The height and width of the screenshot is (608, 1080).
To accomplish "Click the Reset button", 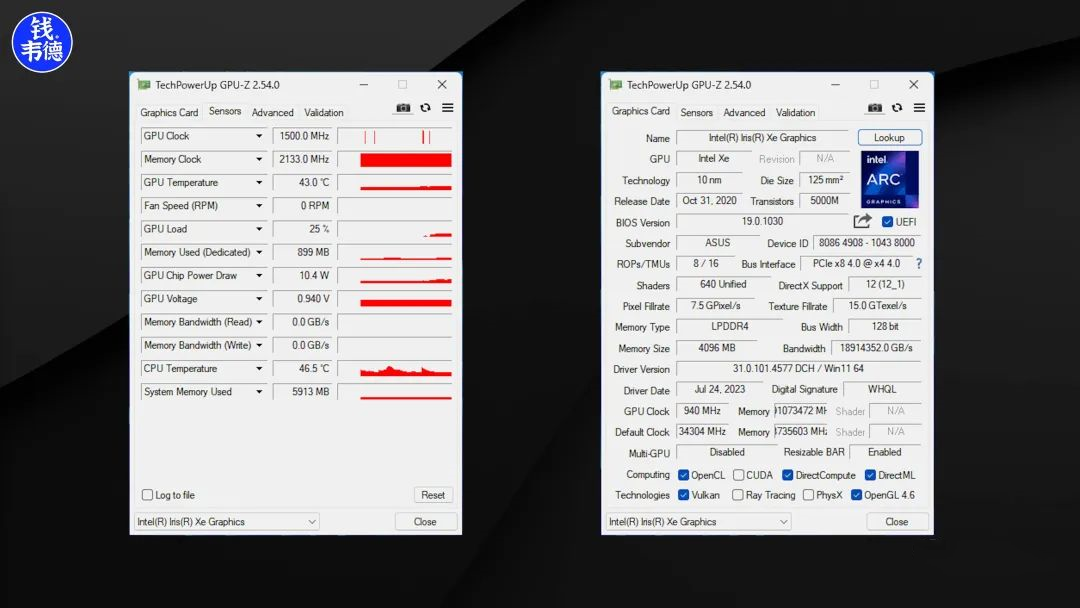I will [x=433, y=495].
